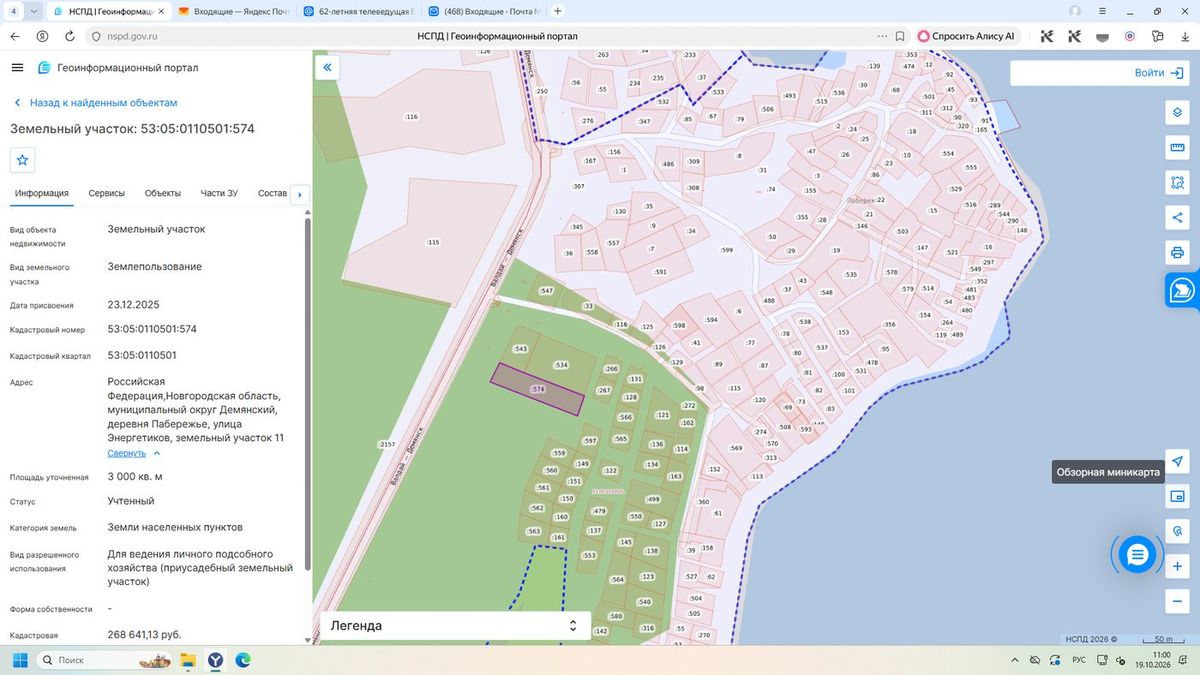Screen dimensions: 1200x675
Task: Share the map via share icon
Action: [x=1177, y=217]
